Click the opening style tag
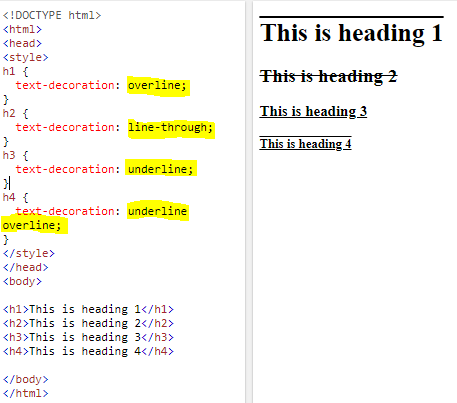This screenshot has width=457, height=403. 25,57
